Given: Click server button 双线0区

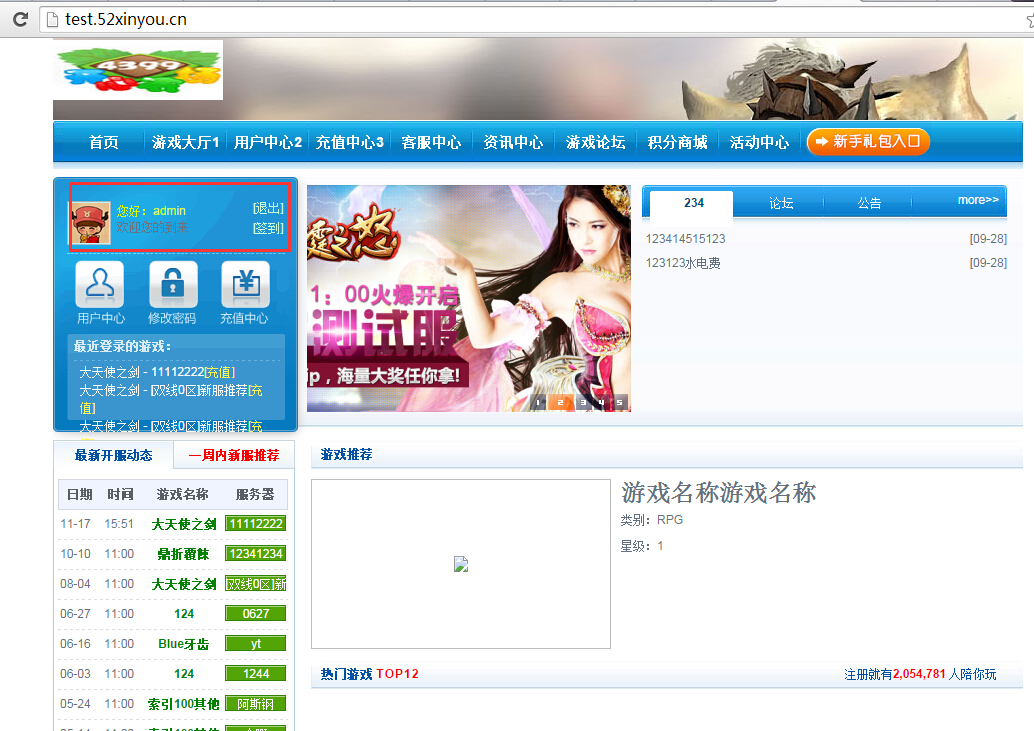Looking at the screenshot, I should pyautogui.click(x=256, y=584).
